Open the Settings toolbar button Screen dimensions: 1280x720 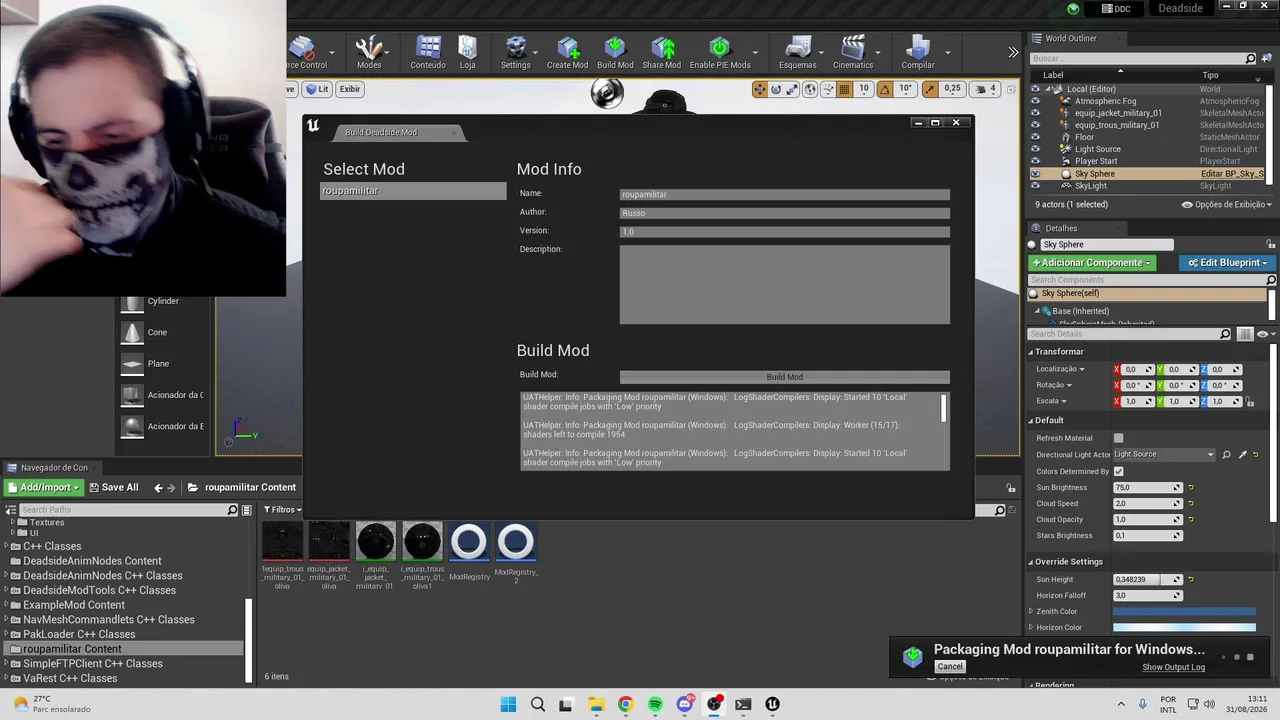coord(516,53)
